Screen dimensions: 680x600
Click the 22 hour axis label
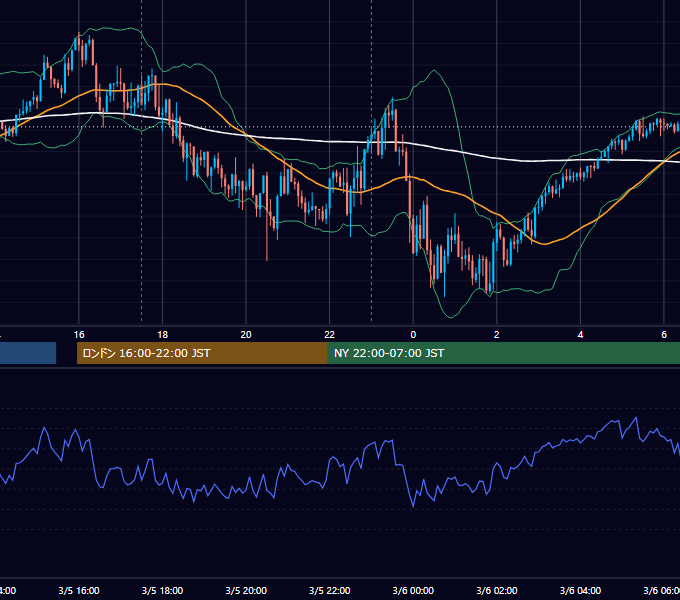tap(330, 335)
